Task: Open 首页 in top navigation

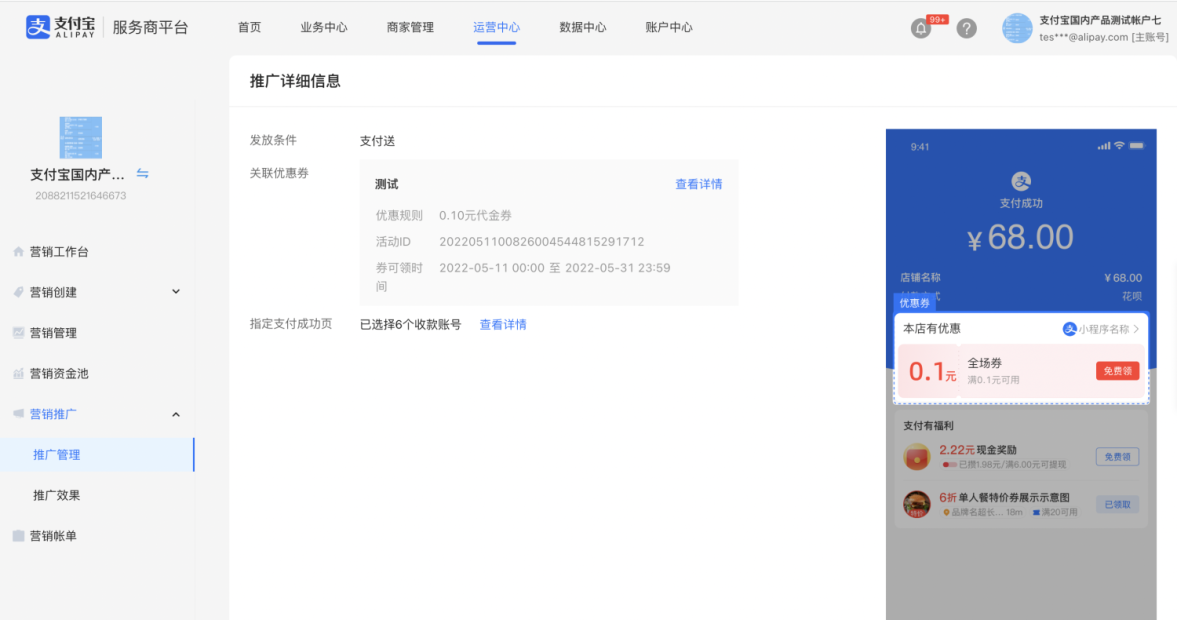Action: [249, 27]
